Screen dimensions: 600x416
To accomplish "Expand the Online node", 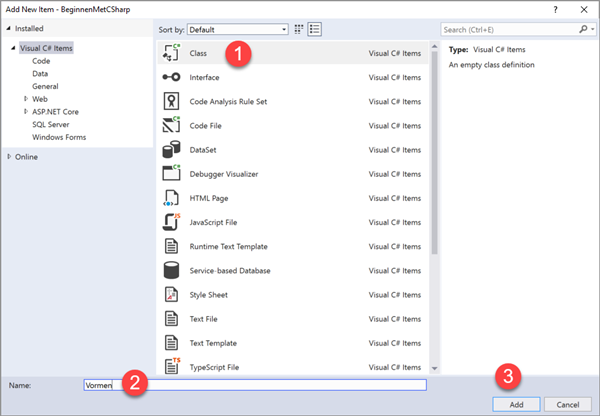I will (9, 157).
